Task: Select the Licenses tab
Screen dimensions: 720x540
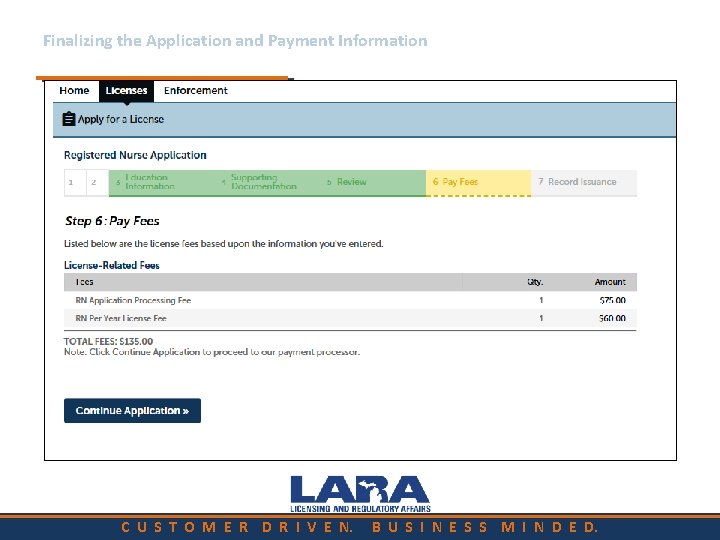Action: (126, 90)
